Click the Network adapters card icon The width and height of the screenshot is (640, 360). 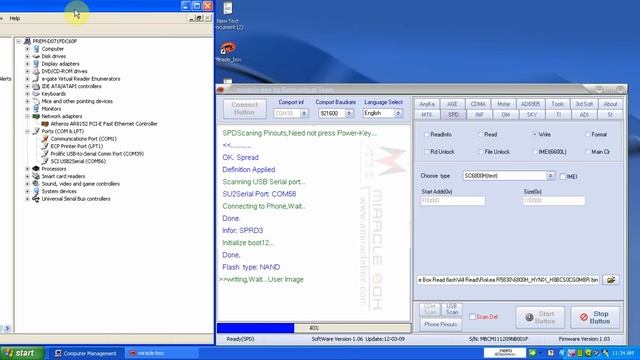click(x=36, y=116)
